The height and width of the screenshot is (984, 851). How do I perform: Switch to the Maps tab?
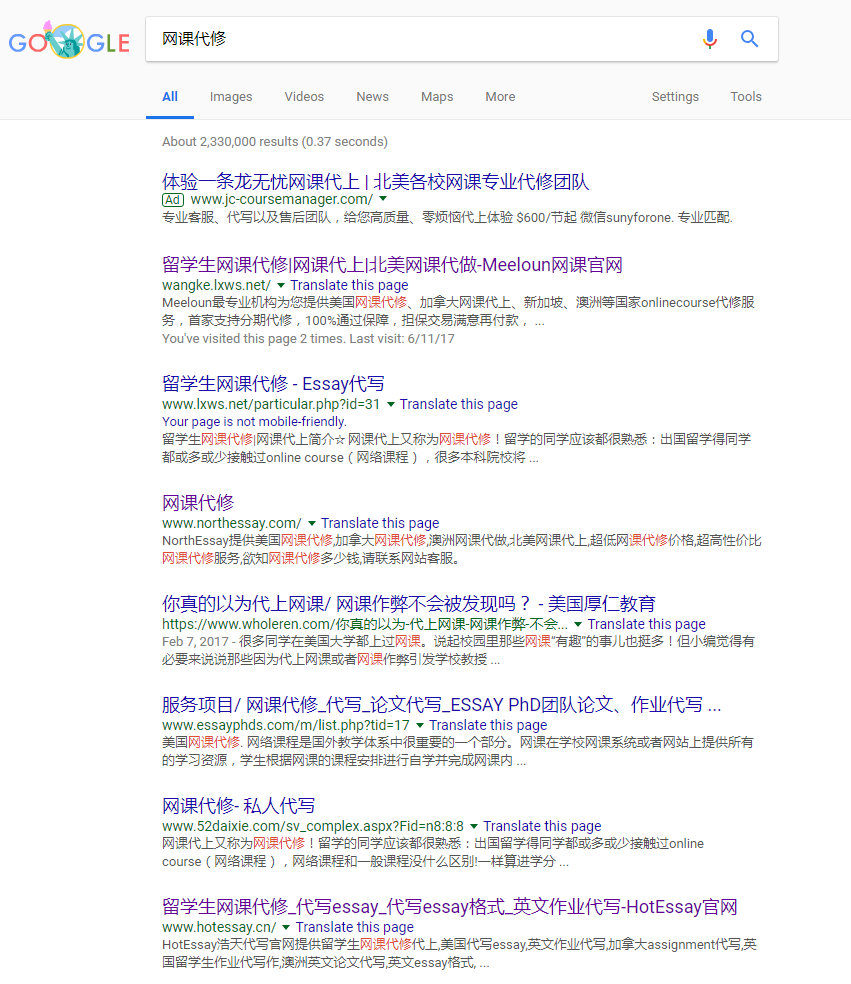point(437,97)
